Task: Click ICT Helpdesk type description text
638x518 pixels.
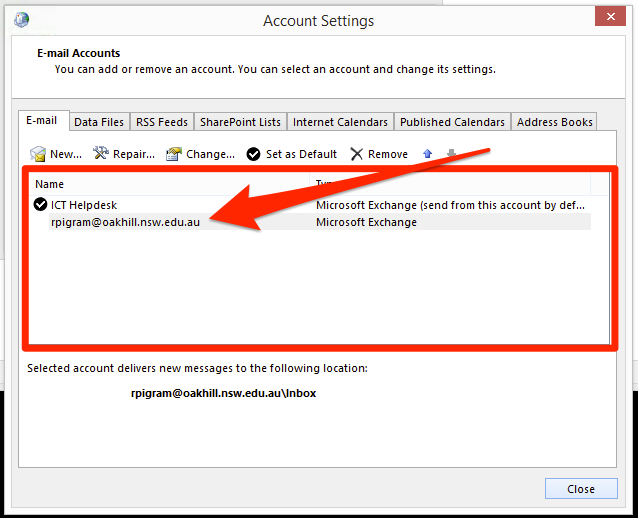Action: [450, 205]
